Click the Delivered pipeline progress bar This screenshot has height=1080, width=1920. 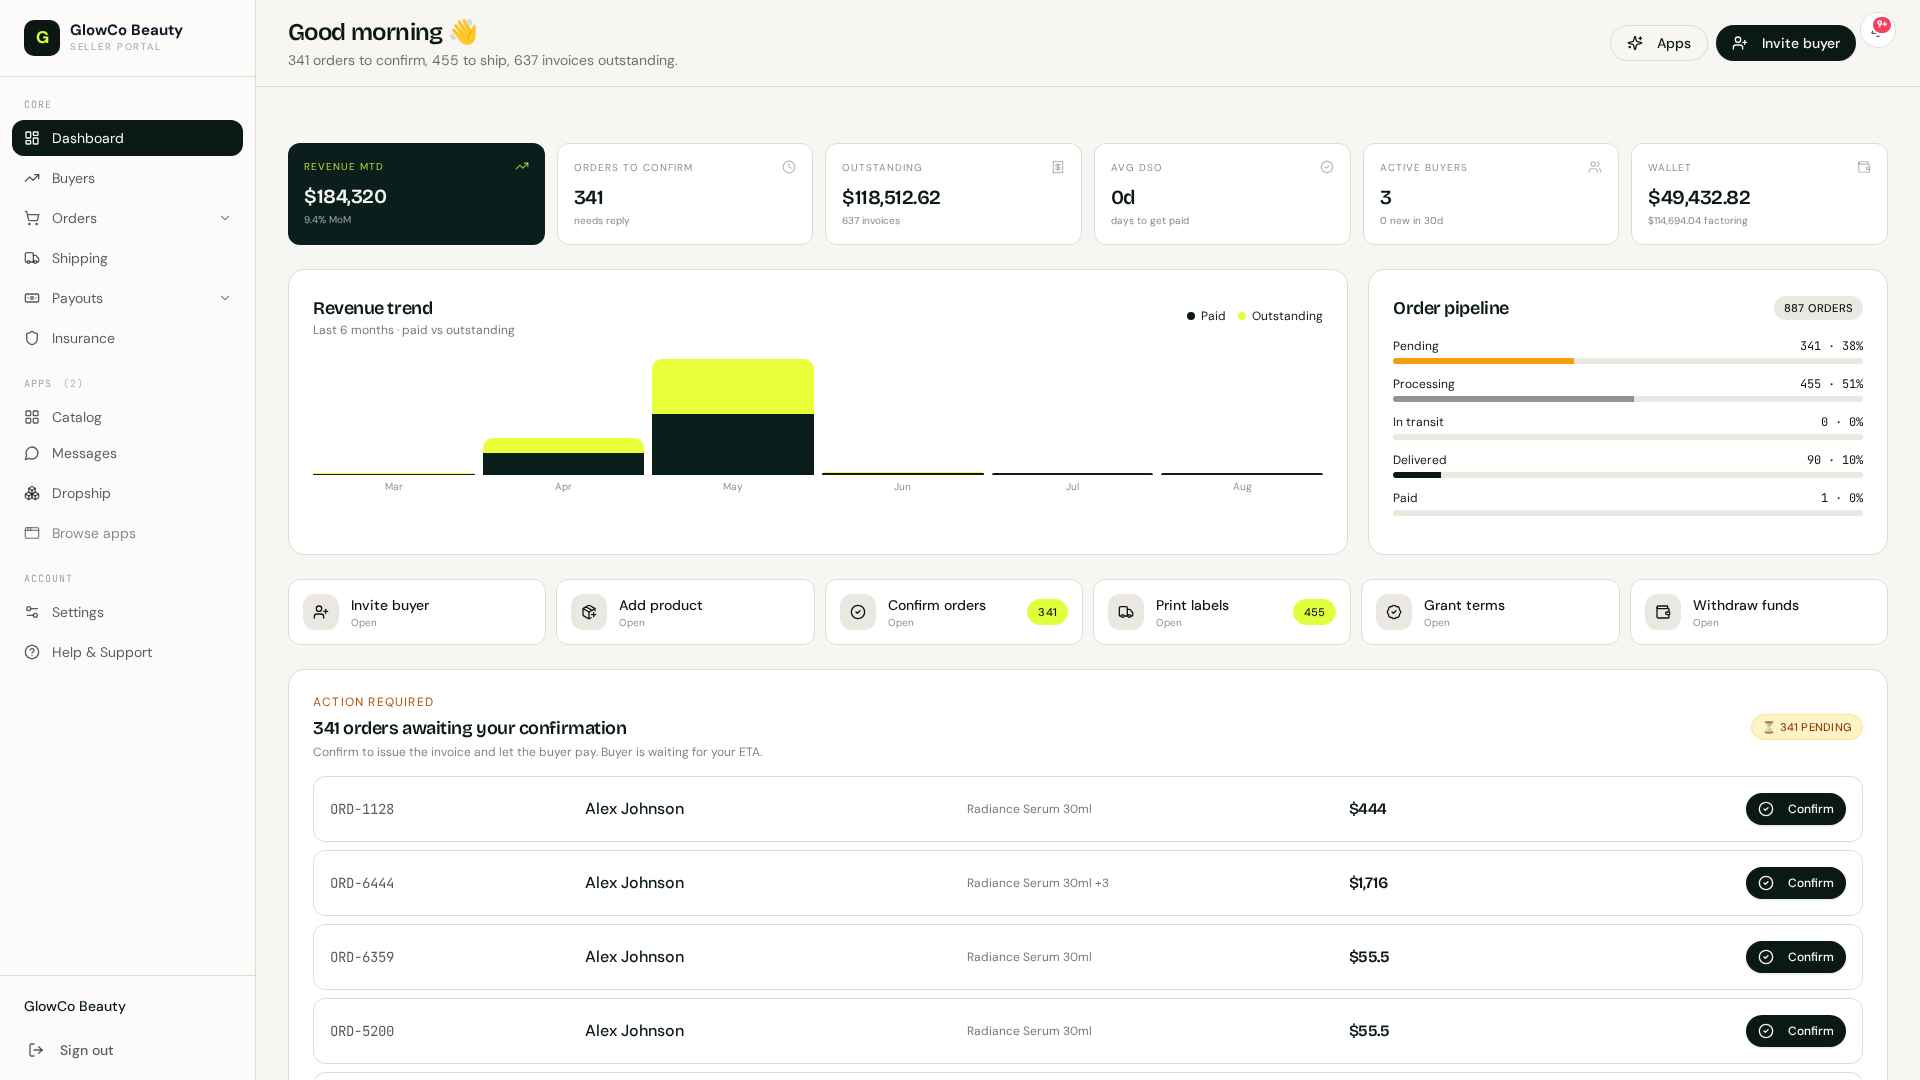click(x=1627, y=475)
